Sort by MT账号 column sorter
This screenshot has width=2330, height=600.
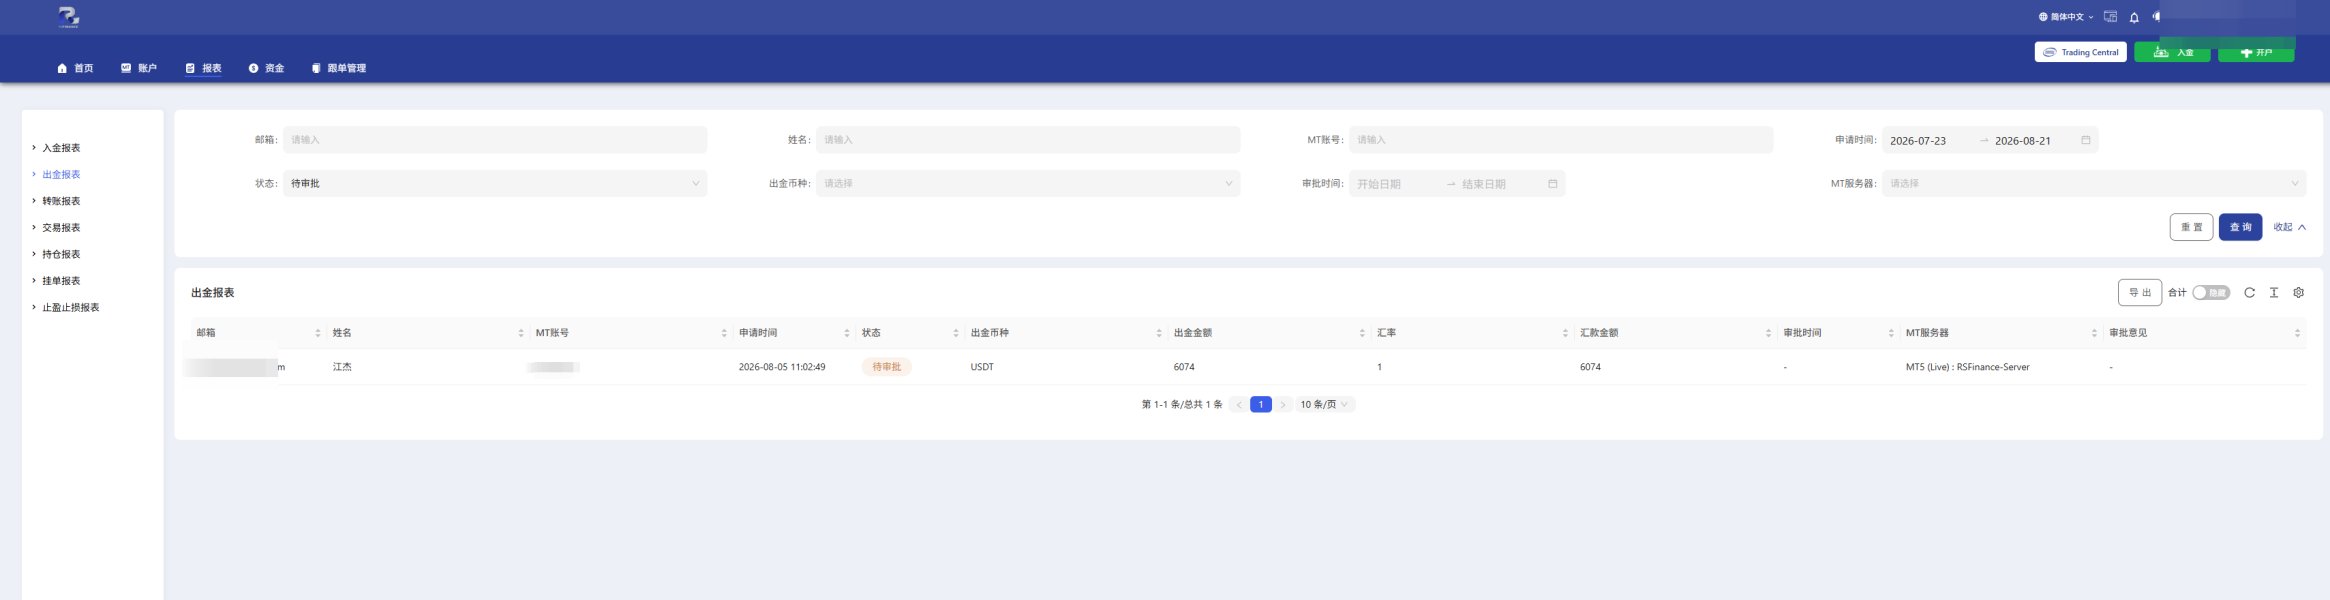(724, 333)
